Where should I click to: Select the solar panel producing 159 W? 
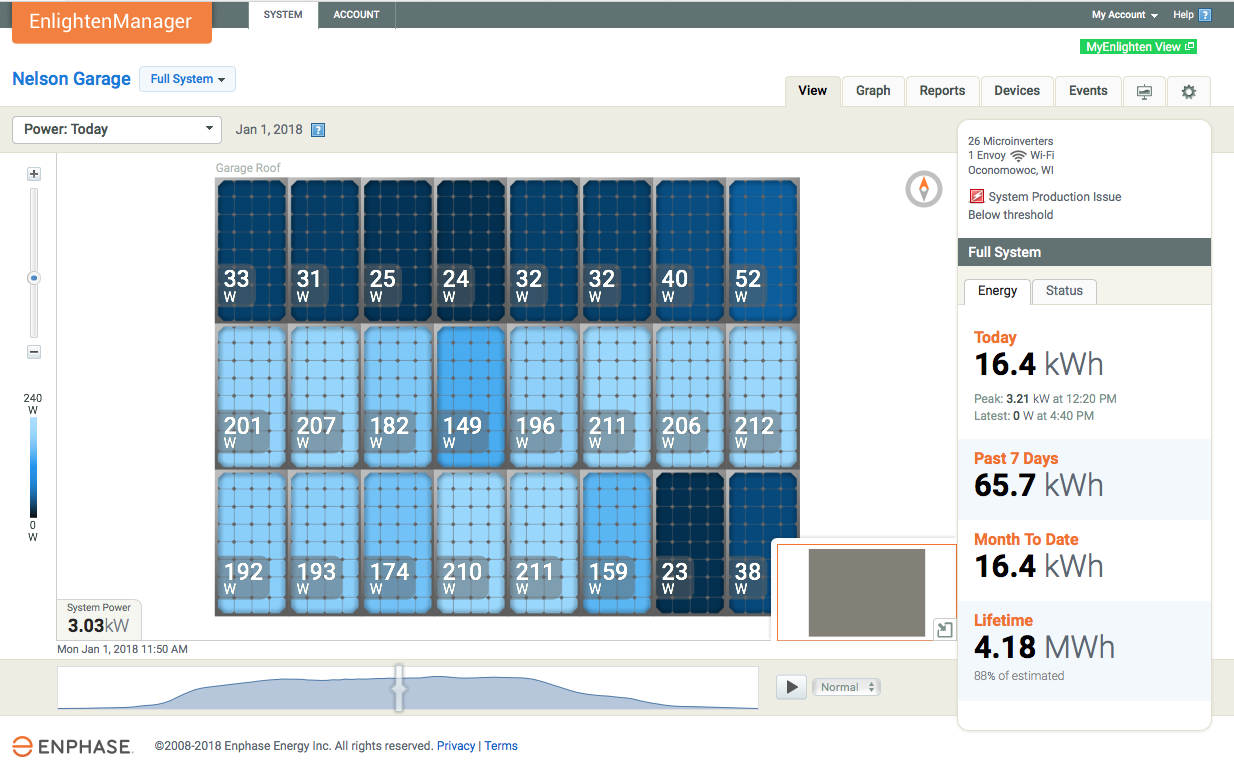tap(616, 542)
